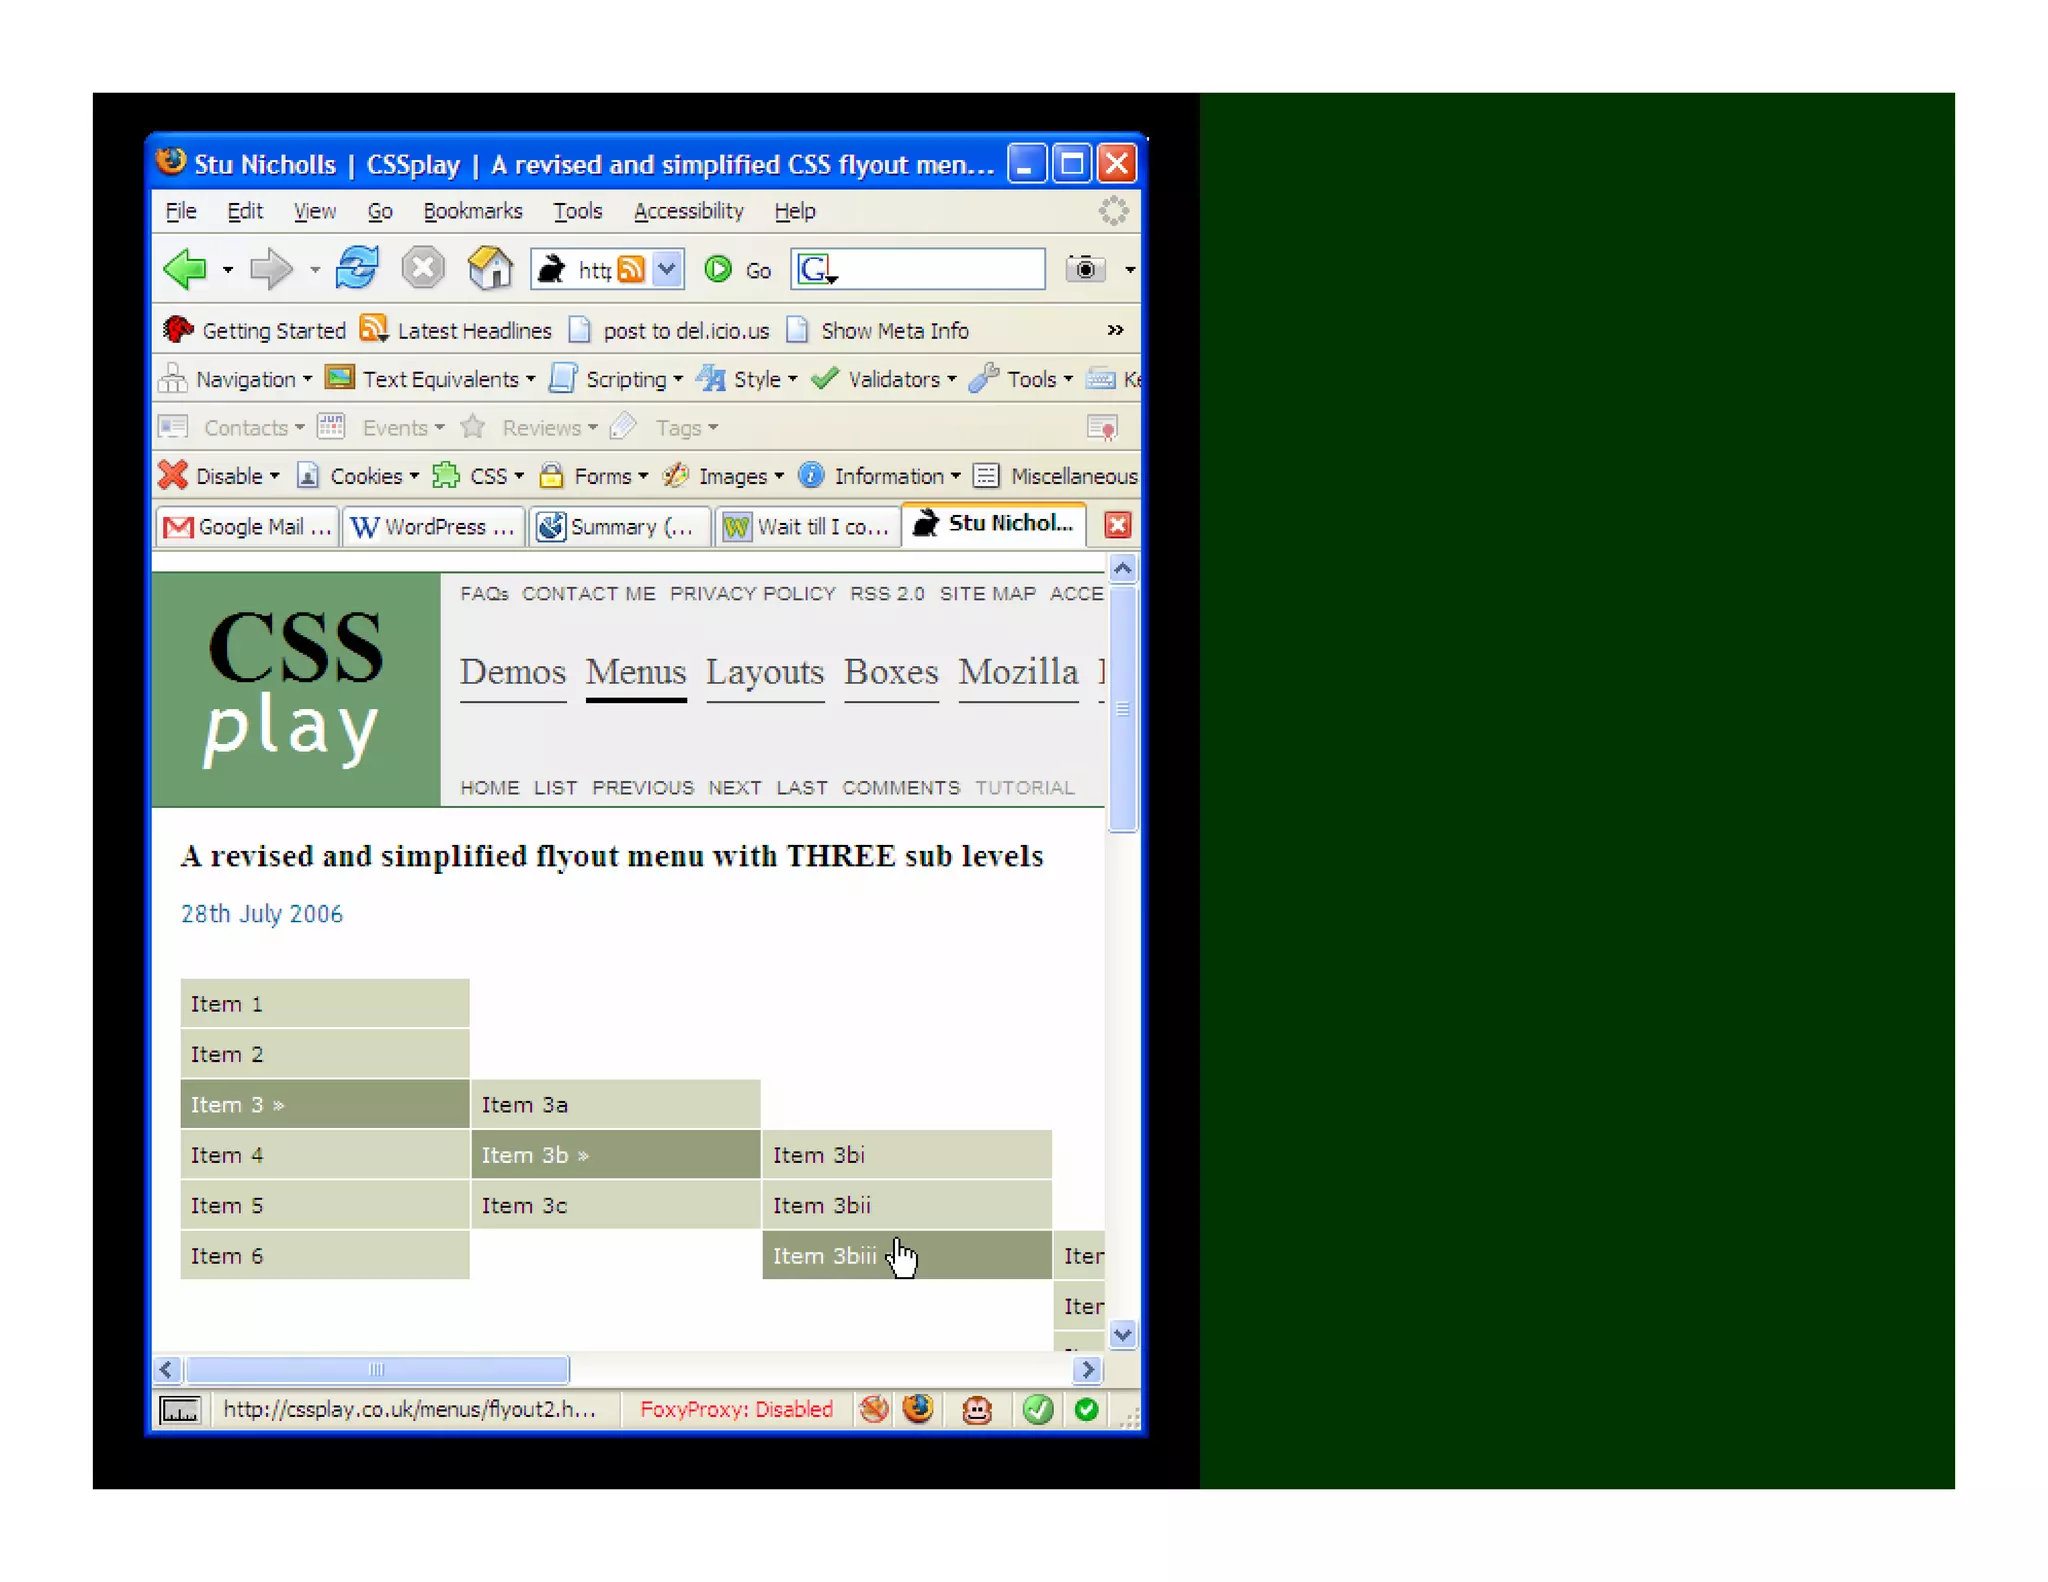Click the Layouts navigation link
Screen dimensions: 2048x1582
coord(764,672)
